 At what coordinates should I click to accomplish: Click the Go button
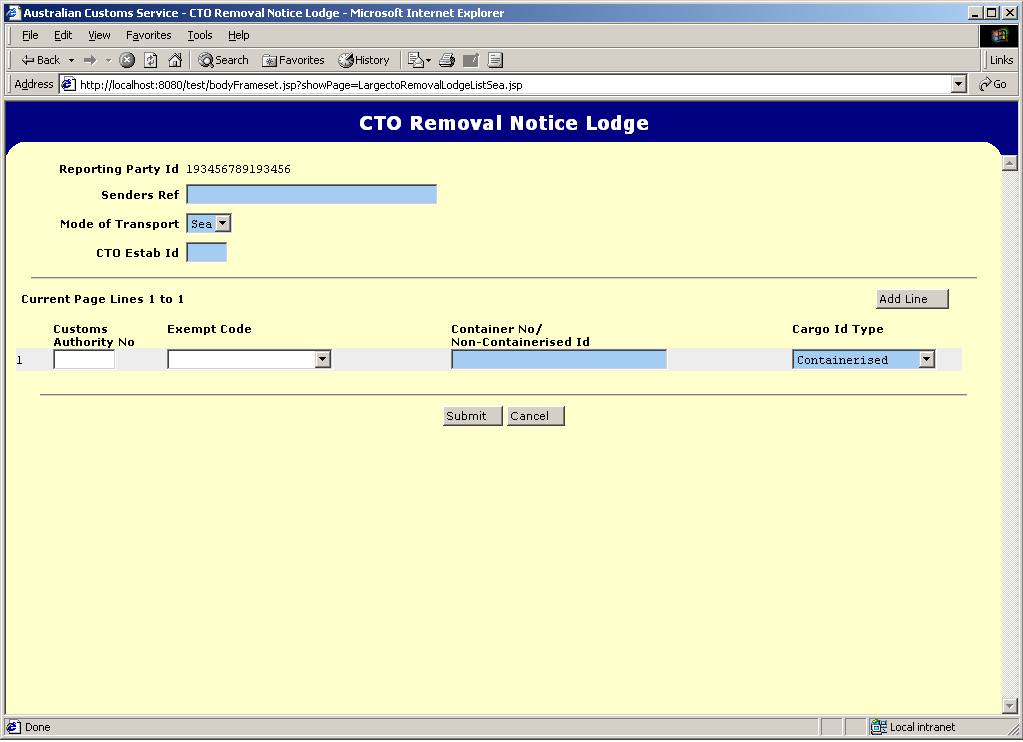pyautogui.click(x=993, y=84)
